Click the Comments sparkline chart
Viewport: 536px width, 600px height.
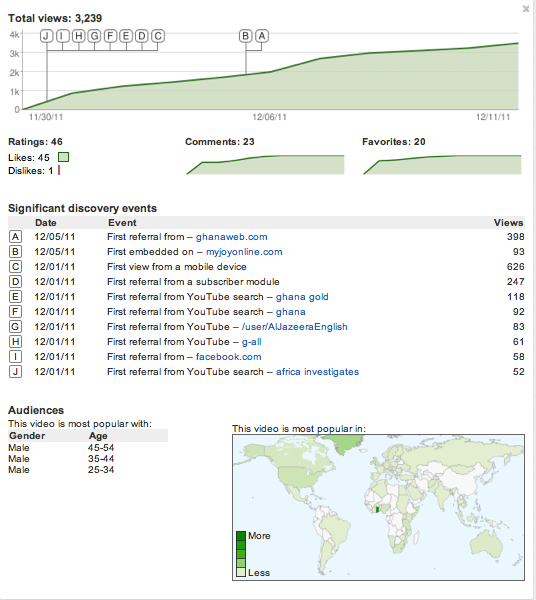[x=266, y=165]
